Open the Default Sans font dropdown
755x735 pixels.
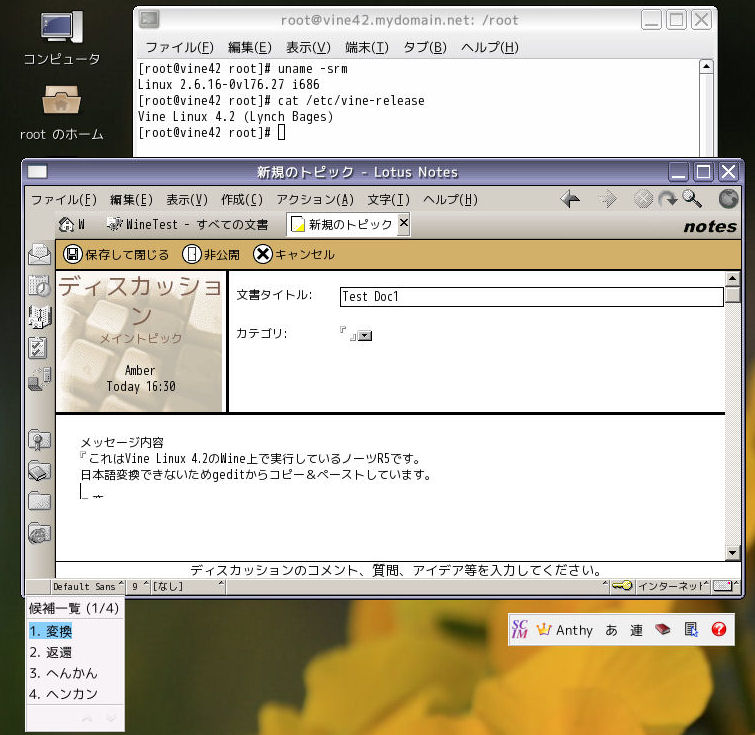pyautogui.click(x=87, y=586)
